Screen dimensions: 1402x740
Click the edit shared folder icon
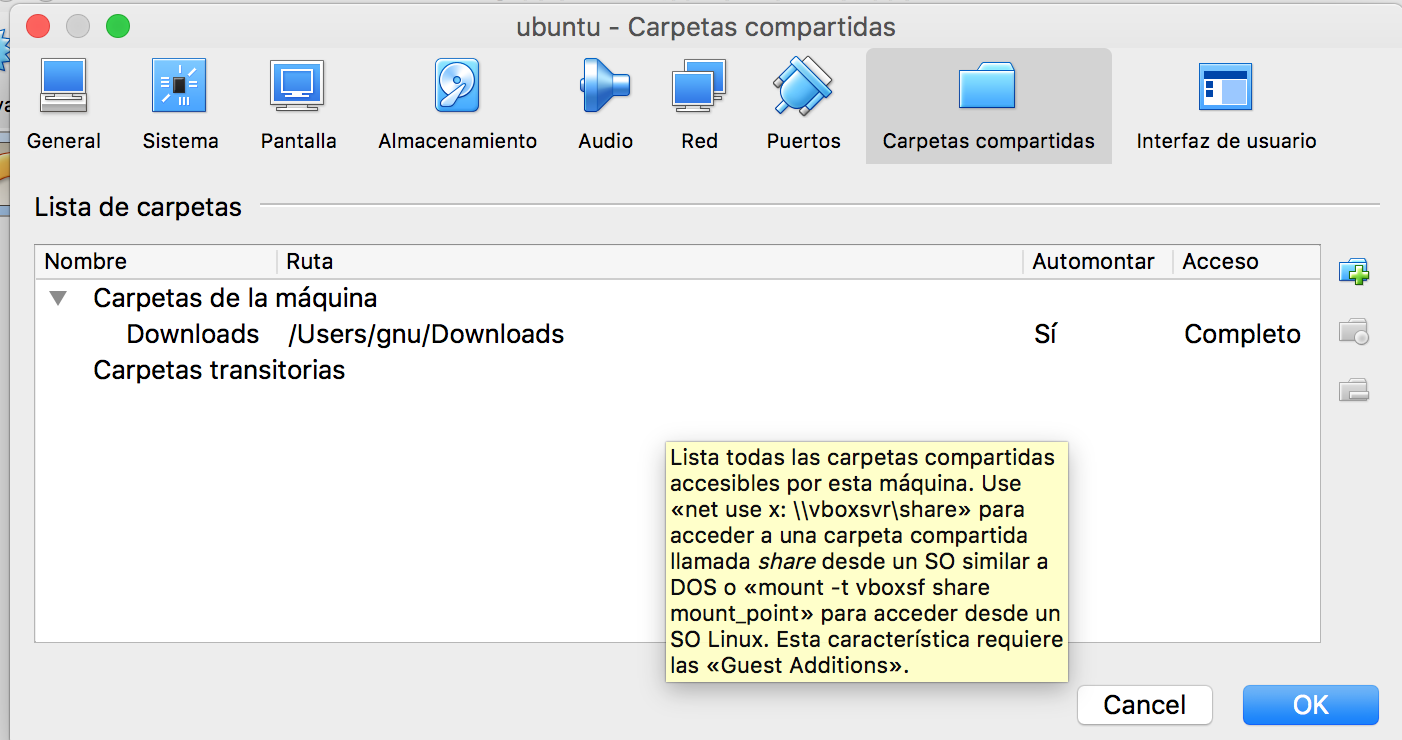(x=1354, y=331)
